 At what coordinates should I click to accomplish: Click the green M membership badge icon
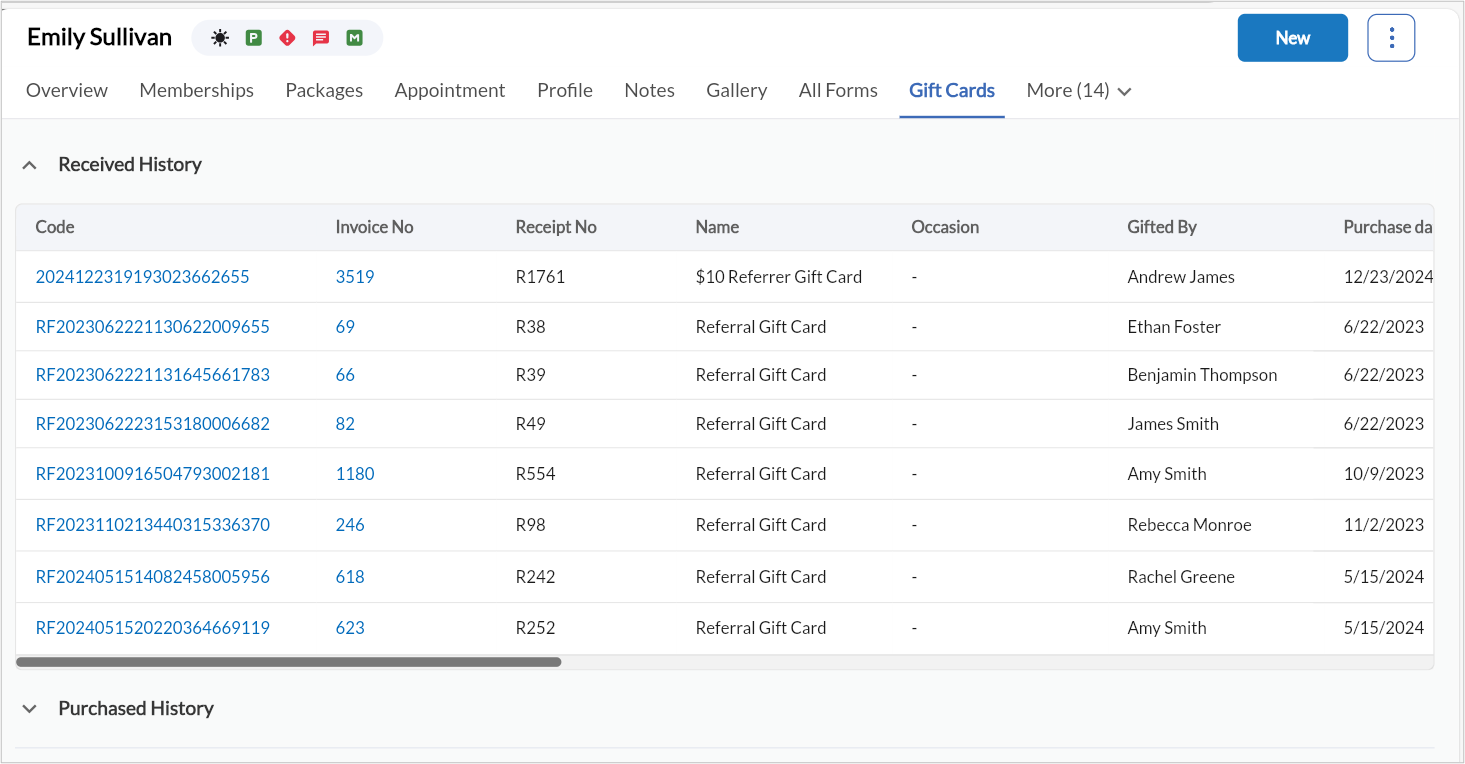355,38
